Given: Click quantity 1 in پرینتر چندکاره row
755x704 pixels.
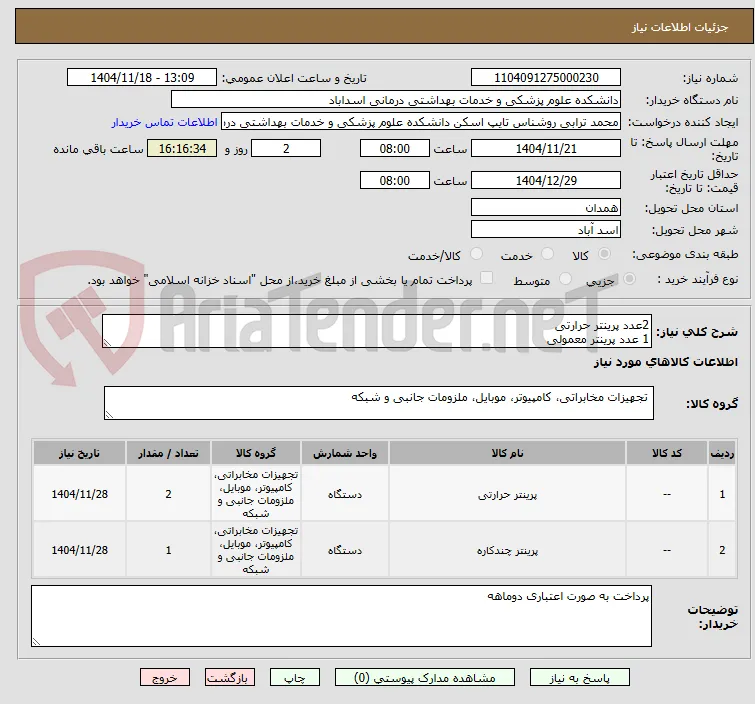Looking at the screenshot, I should [169, 550].
